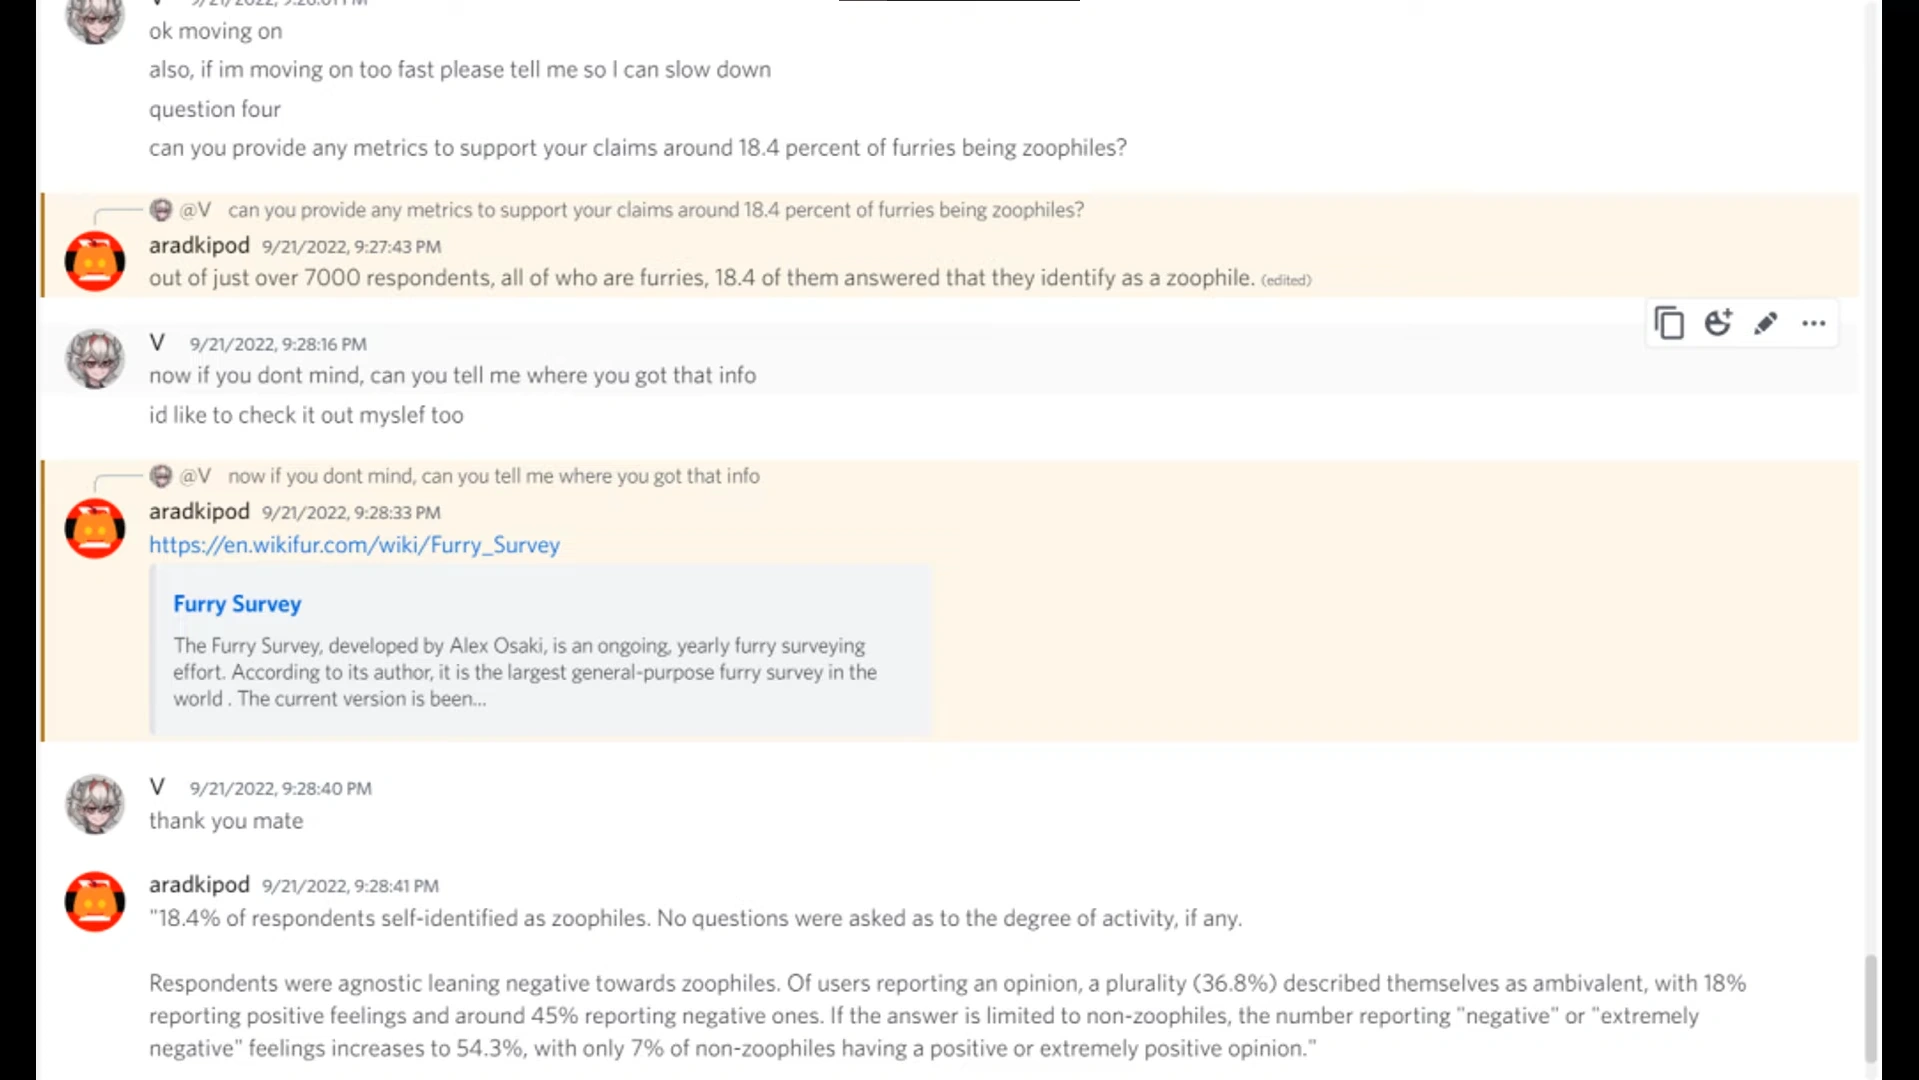Screen dimensions: 1919x1080
Task: Click V's avatar beside "thank you mate"
Action: [95, 803]
